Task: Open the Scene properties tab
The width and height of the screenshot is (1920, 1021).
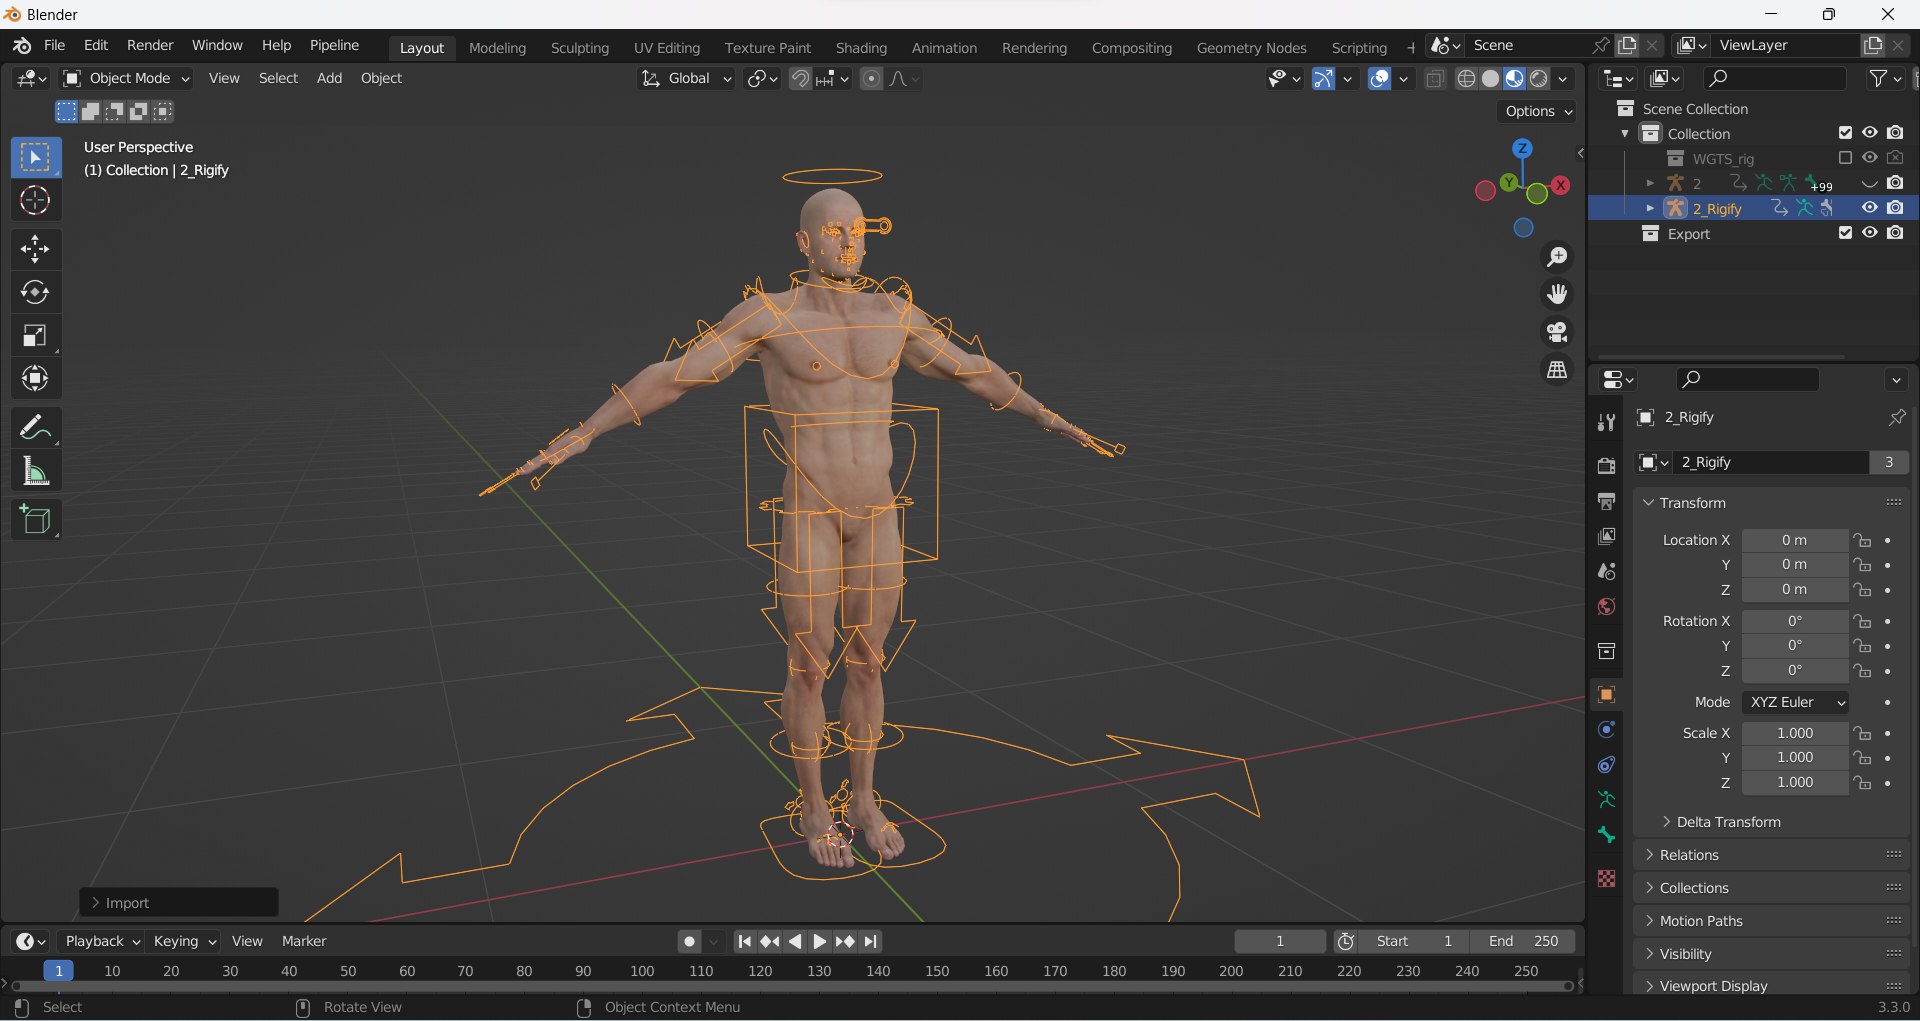Action: click(1606, 572)
